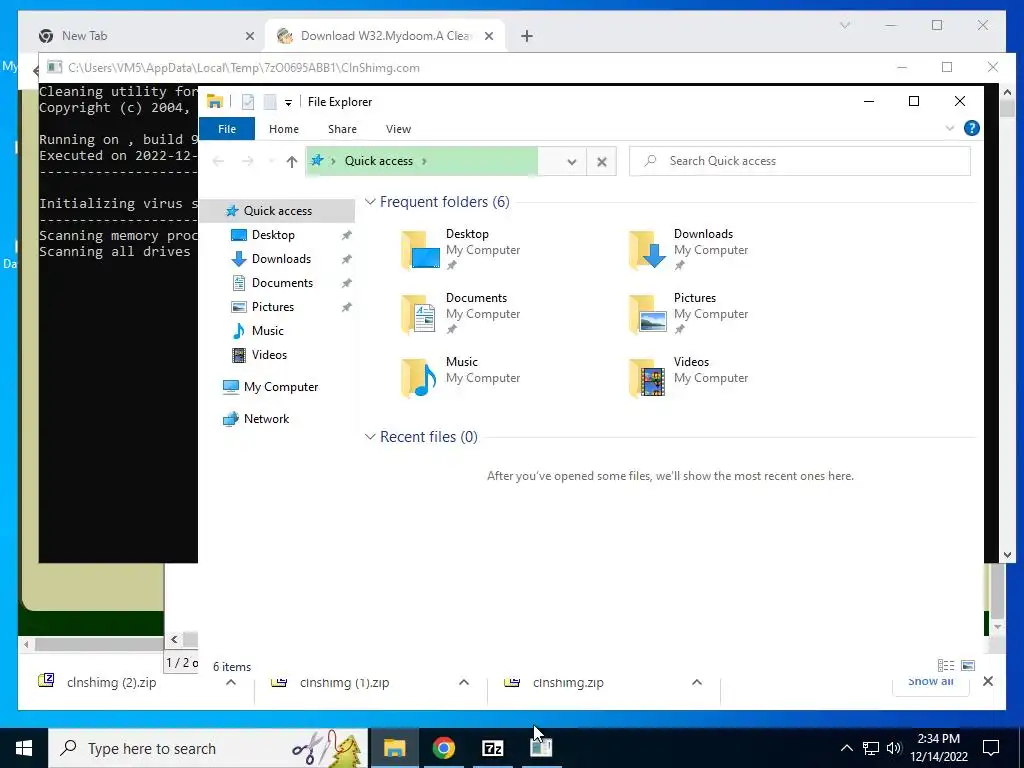Click the network icon in system tray
1024x768 pixels.
pyautogui.click(x=871, y=748)
